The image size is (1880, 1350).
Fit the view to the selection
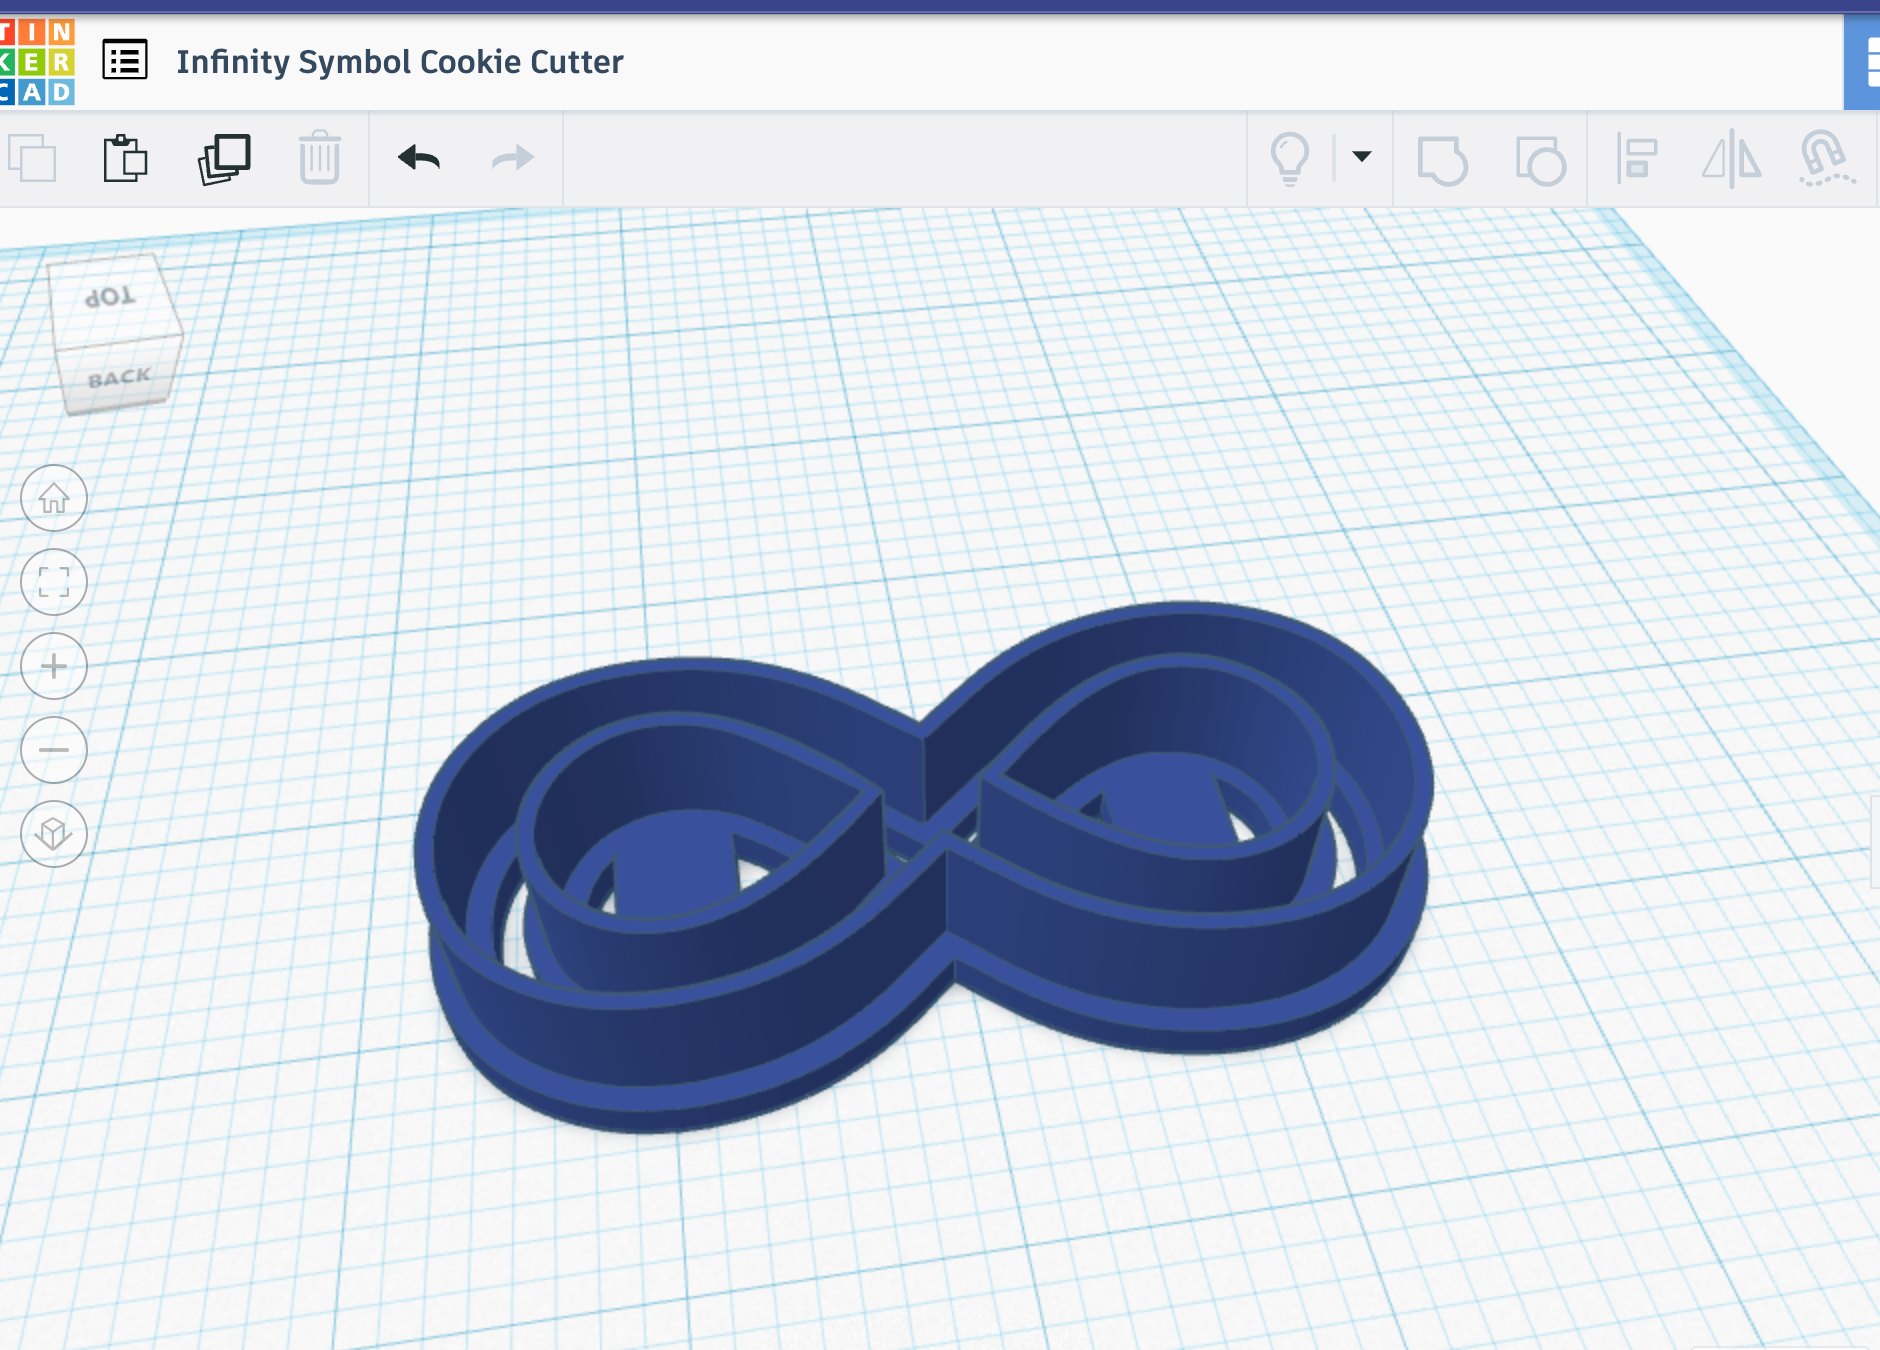click(54, 582)
